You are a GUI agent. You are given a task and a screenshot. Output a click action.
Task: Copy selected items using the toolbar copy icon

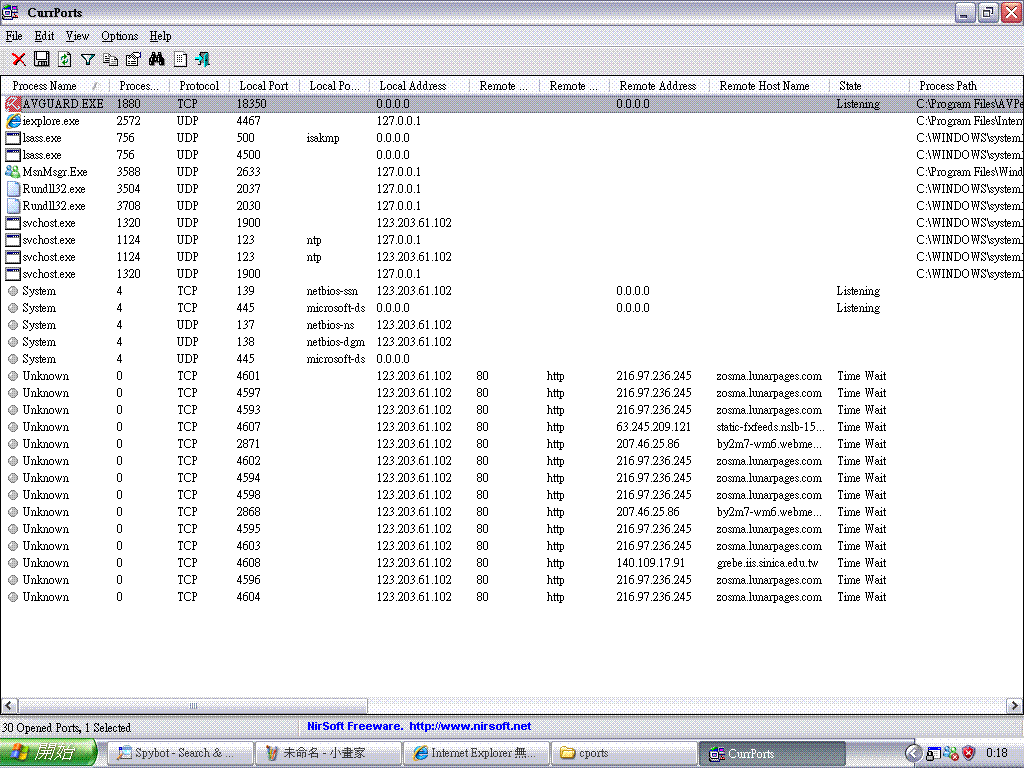[110, 59]
